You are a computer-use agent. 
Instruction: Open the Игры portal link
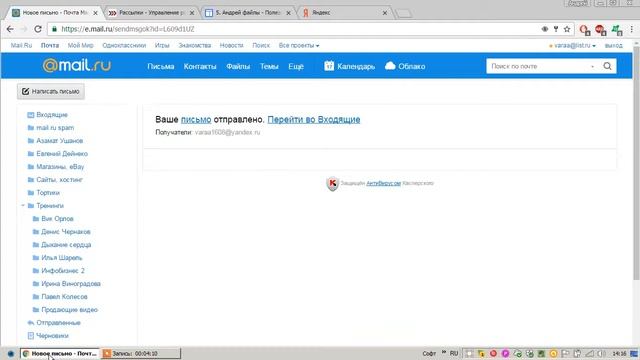click(x=162, y=45)
